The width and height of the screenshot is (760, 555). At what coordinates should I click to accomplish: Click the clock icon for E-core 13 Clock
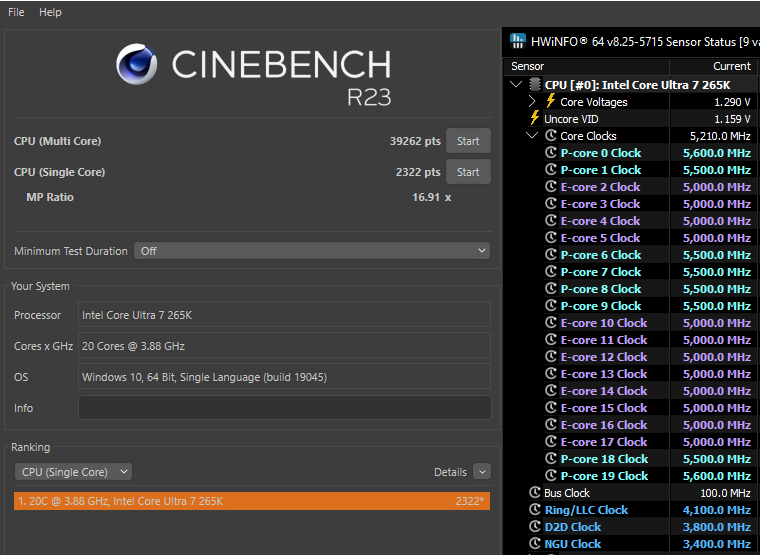(x=550, y=373)
